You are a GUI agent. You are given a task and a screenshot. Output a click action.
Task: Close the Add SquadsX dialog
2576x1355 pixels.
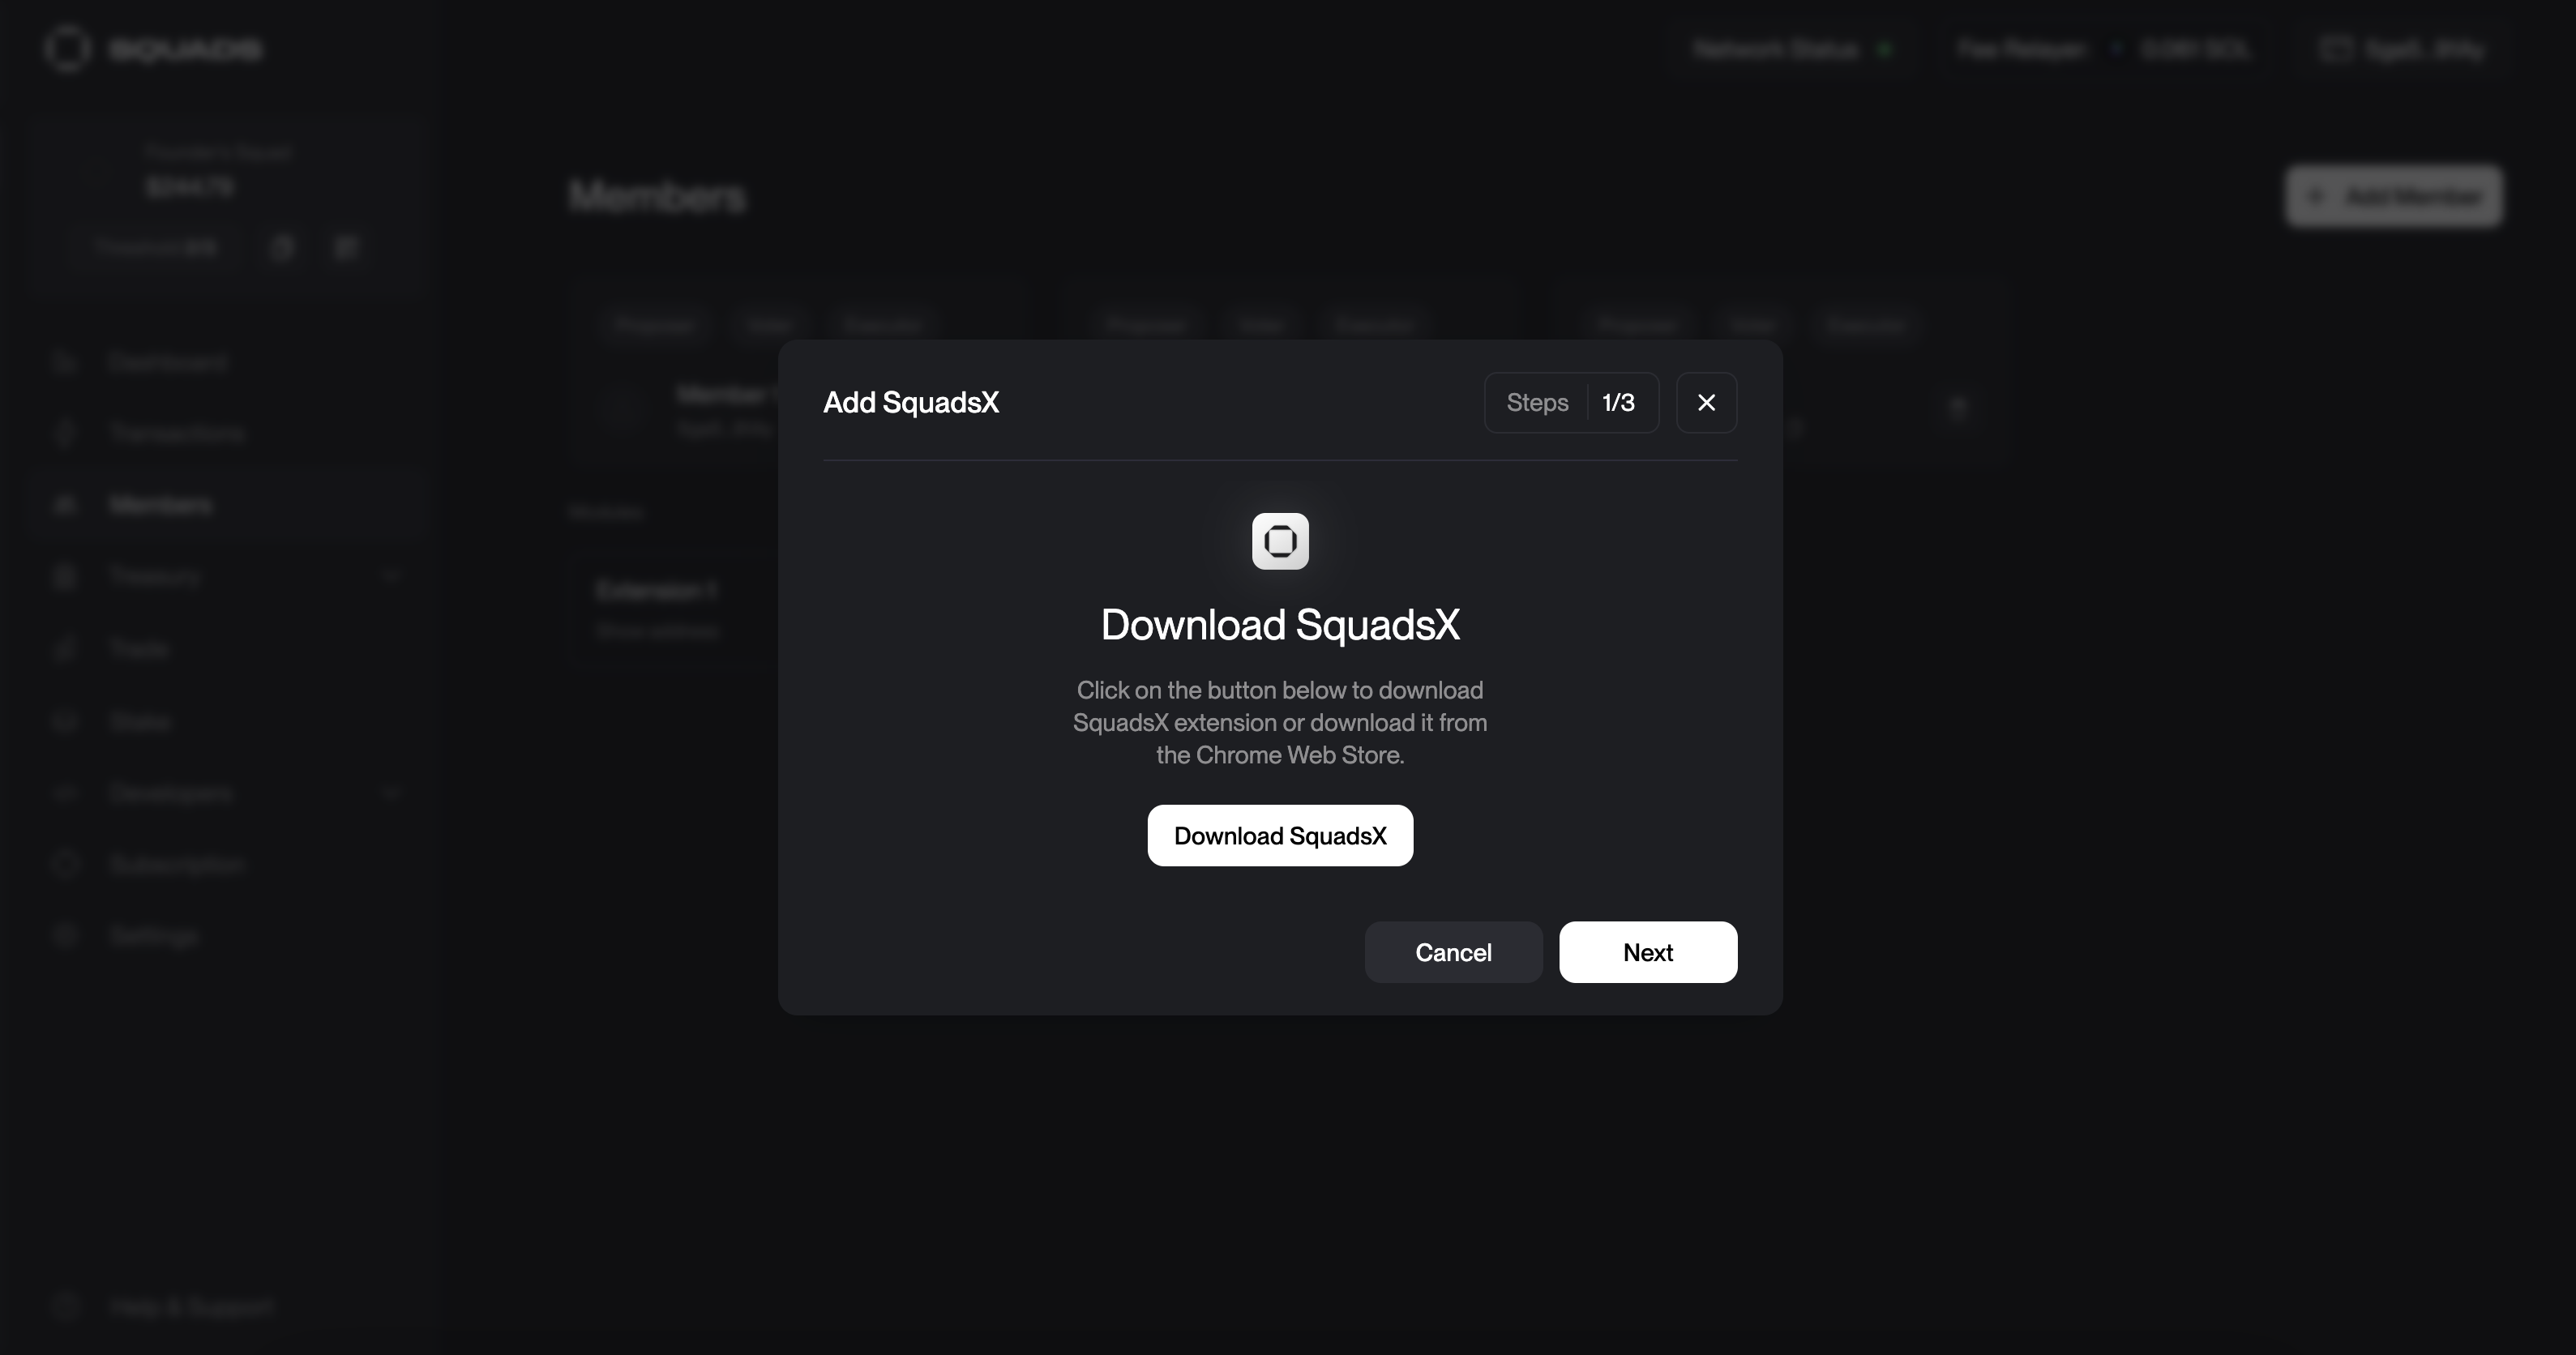[x=1706, y=402]
